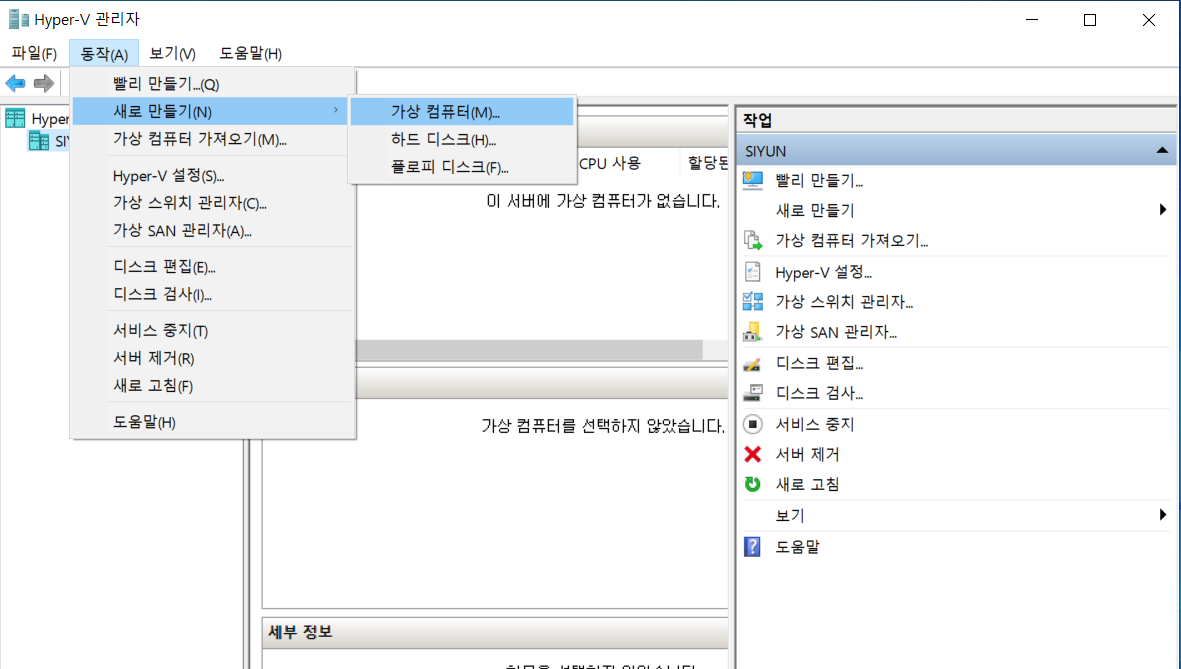The width and height of the screenshot is (1181, 669).
Task: Expand the 새로 만들기 arrow in actions pane
Action: point(1163,209)
